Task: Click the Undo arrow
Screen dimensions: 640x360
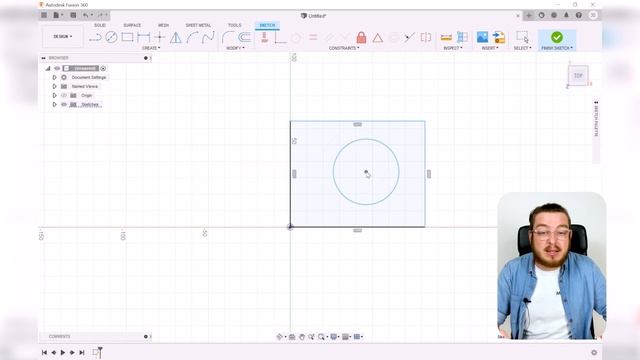Action: pos(85,15)
